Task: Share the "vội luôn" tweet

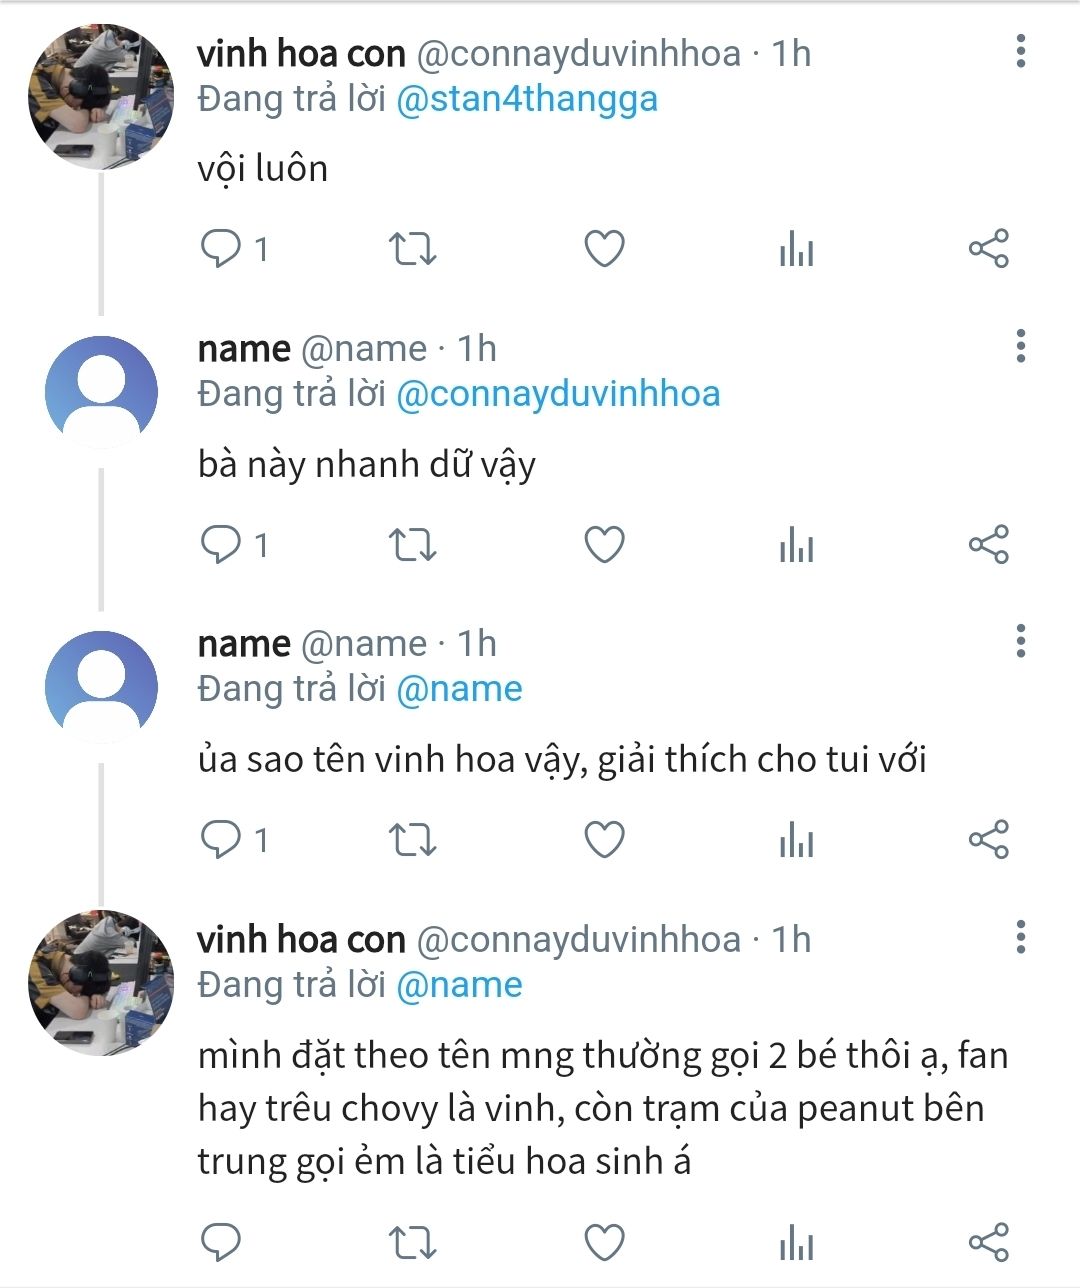Action: (x=988, y=249)
